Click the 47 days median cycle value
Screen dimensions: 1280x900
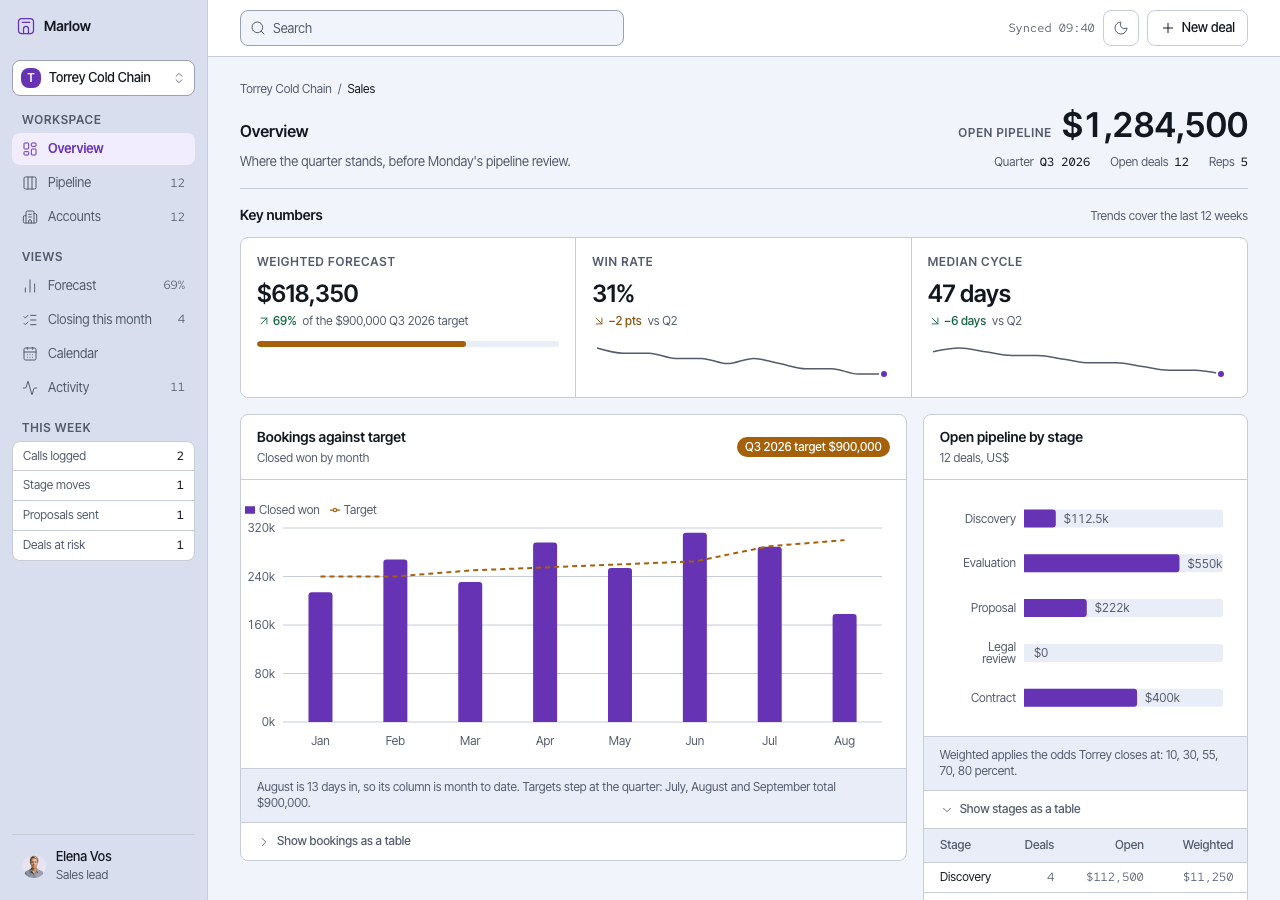(969, 294)
